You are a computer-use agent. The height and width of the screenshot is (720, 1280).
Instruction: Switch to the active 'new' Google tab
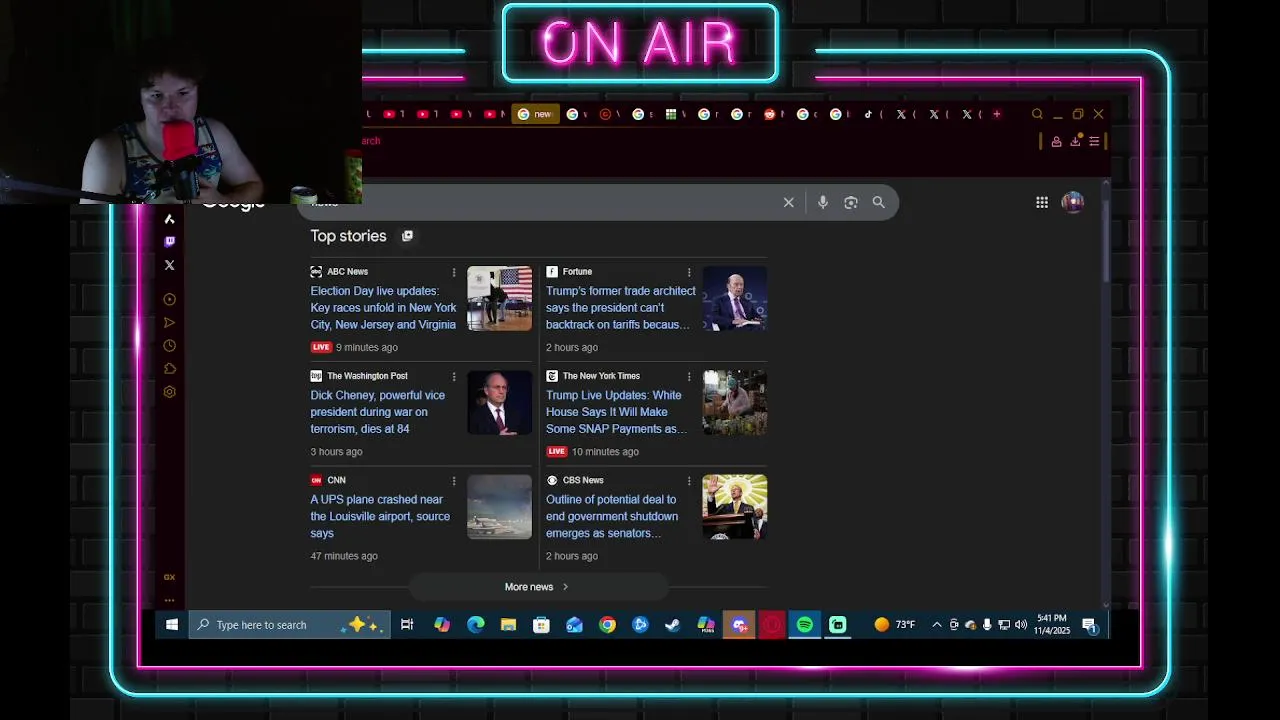pyautogui.click(x=535, y=114)
